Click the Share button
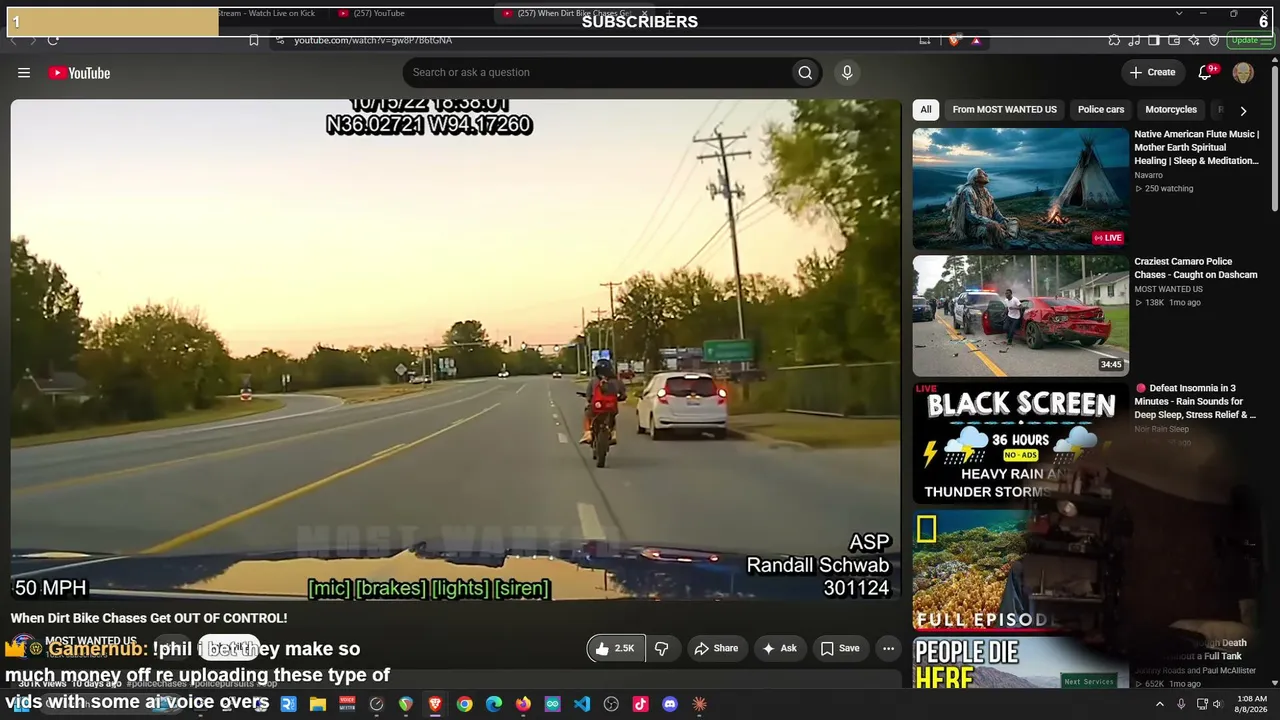 [x=716, y=648]
